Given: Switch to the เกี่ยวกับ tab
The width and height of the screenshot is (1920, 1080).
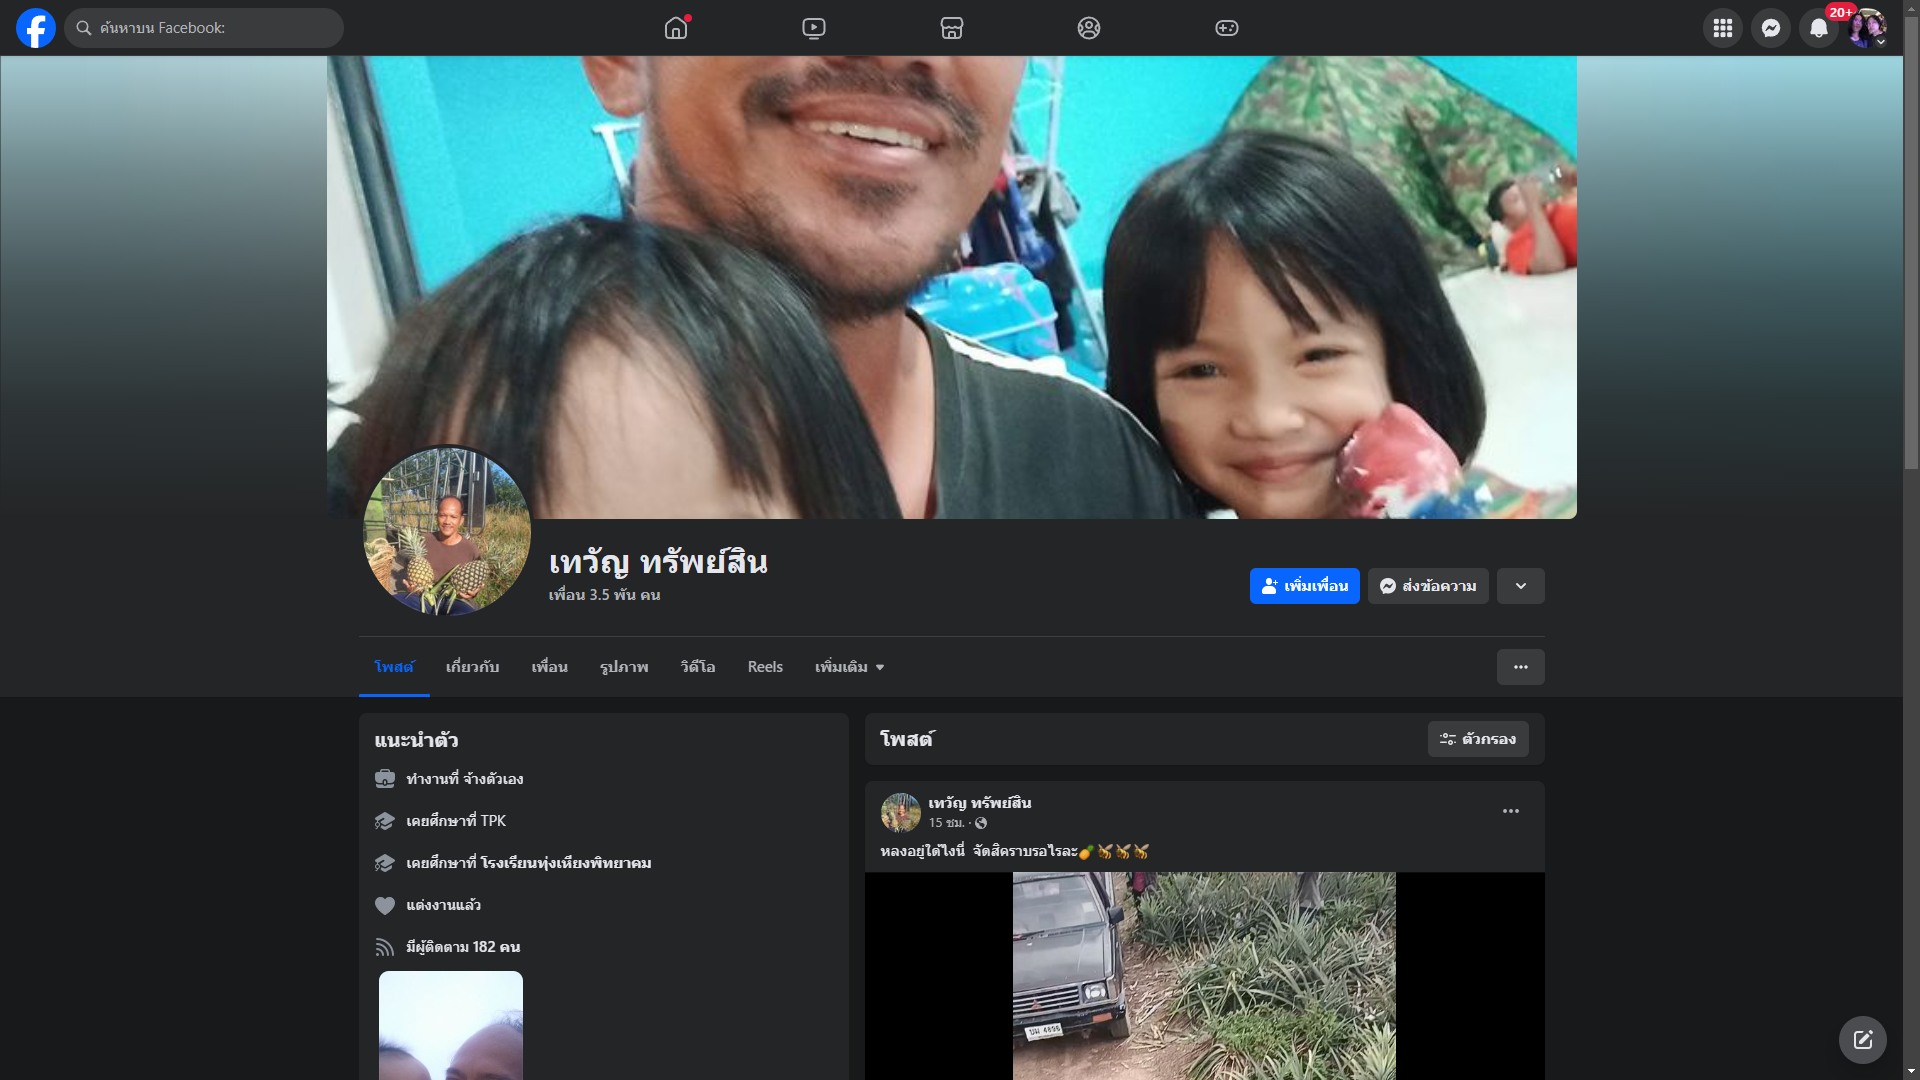Looking at the screenshot, I should [472, 667].
